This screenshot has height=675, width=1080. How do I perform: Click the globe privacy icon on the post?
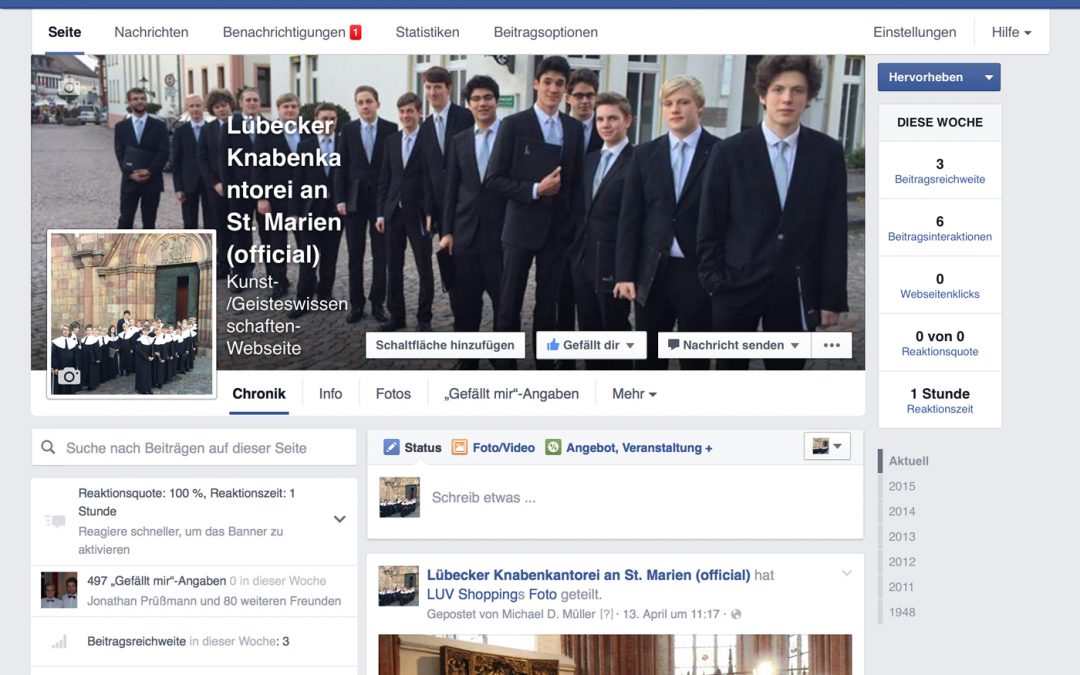pos(737,612)
